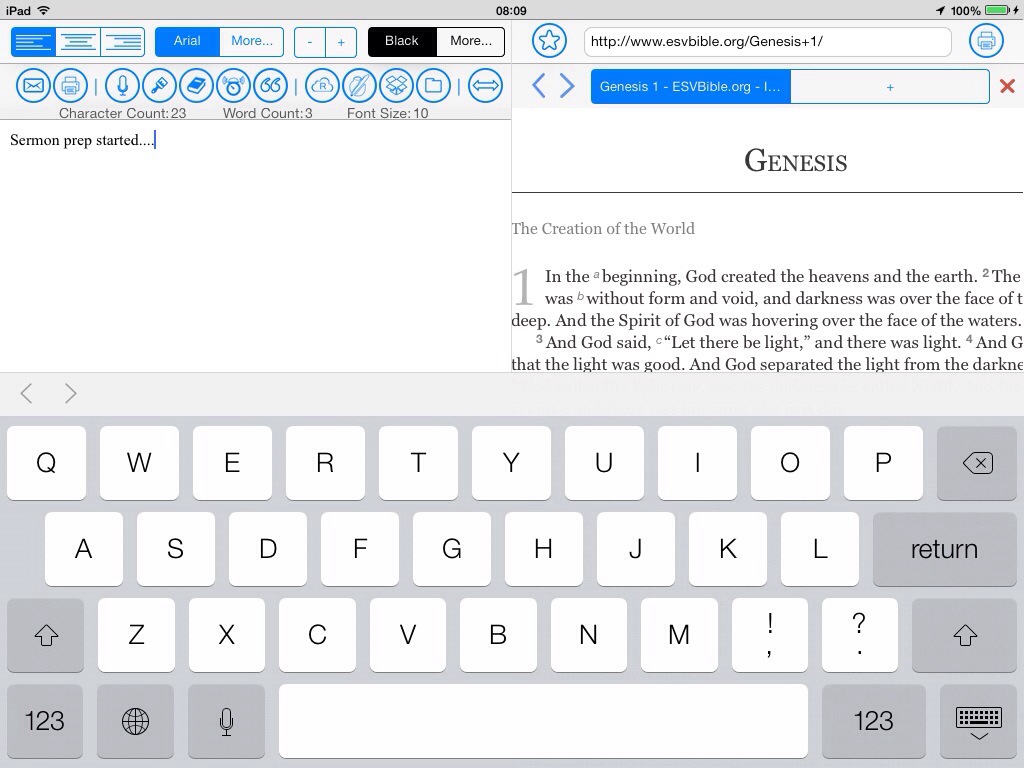Set text alignment to center
The width and height of the screenshot is (1024, 768).
[78, 42]
